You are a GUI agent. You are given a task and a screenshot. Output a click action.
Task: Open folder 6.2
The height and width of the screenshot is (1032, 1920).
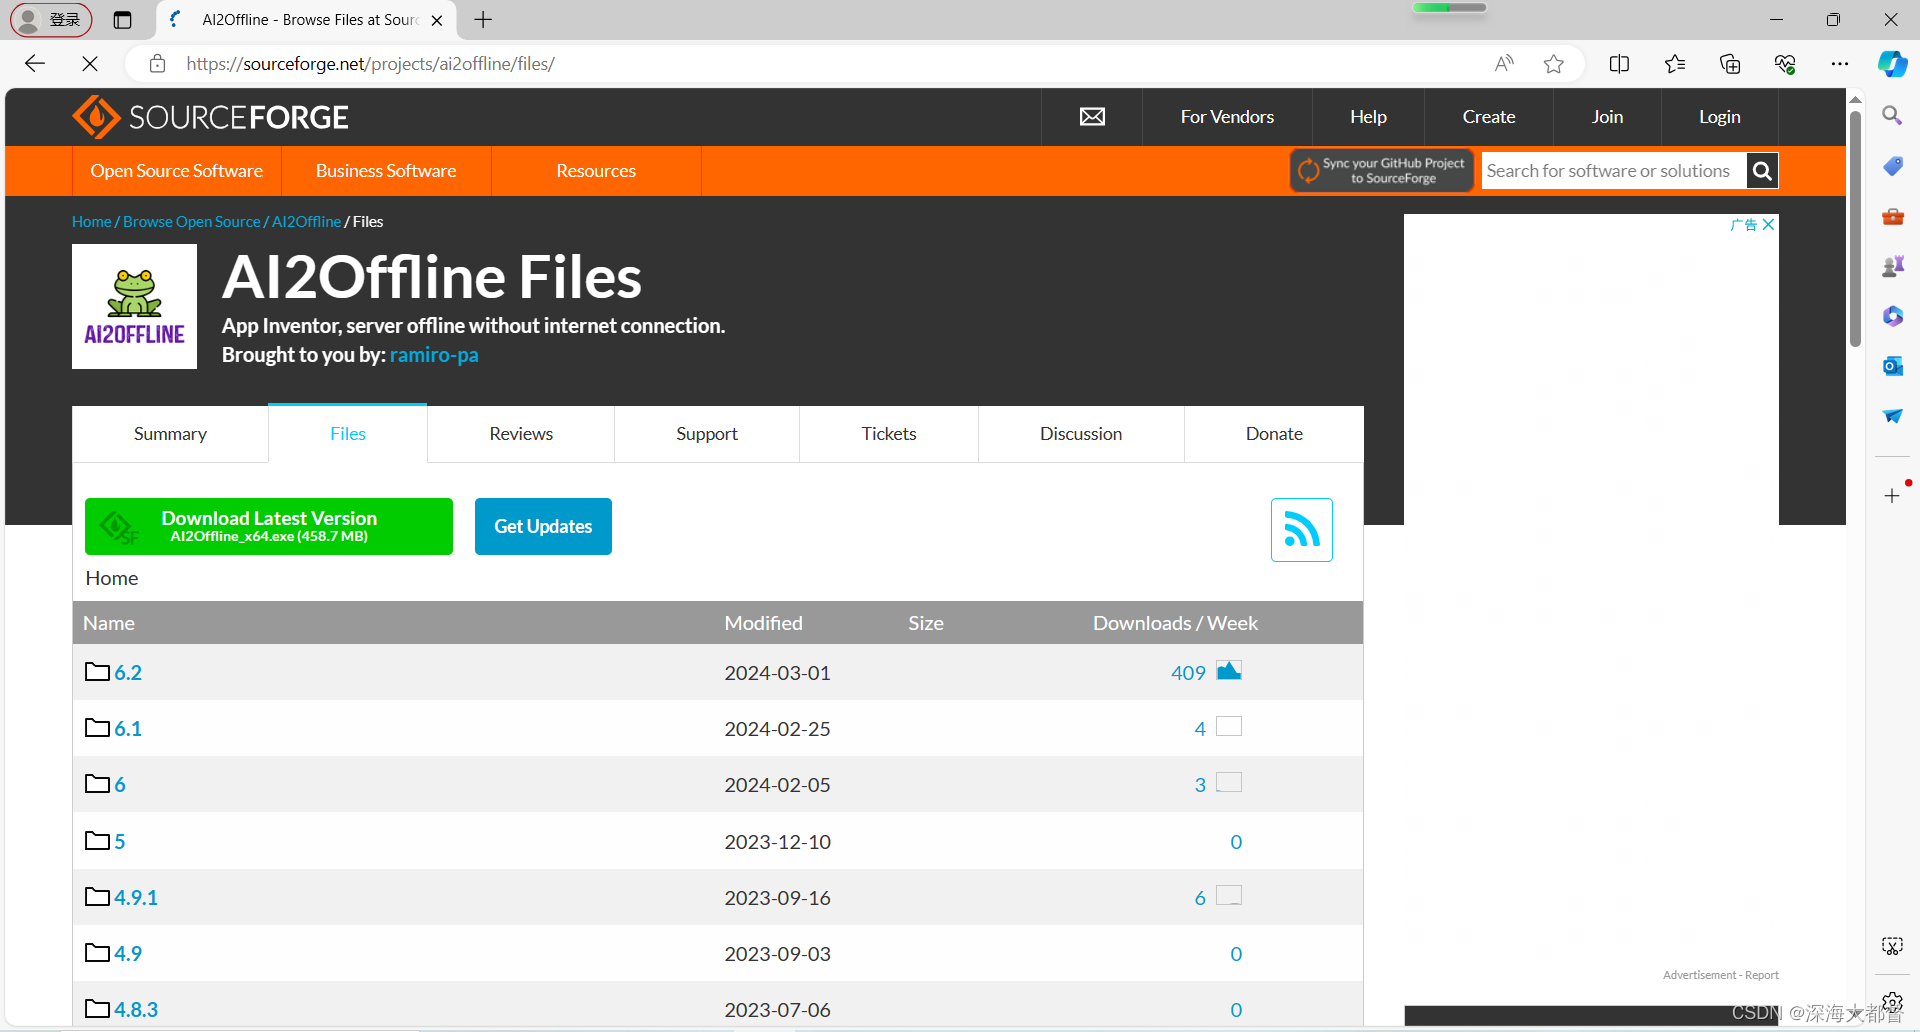[128, 672]
